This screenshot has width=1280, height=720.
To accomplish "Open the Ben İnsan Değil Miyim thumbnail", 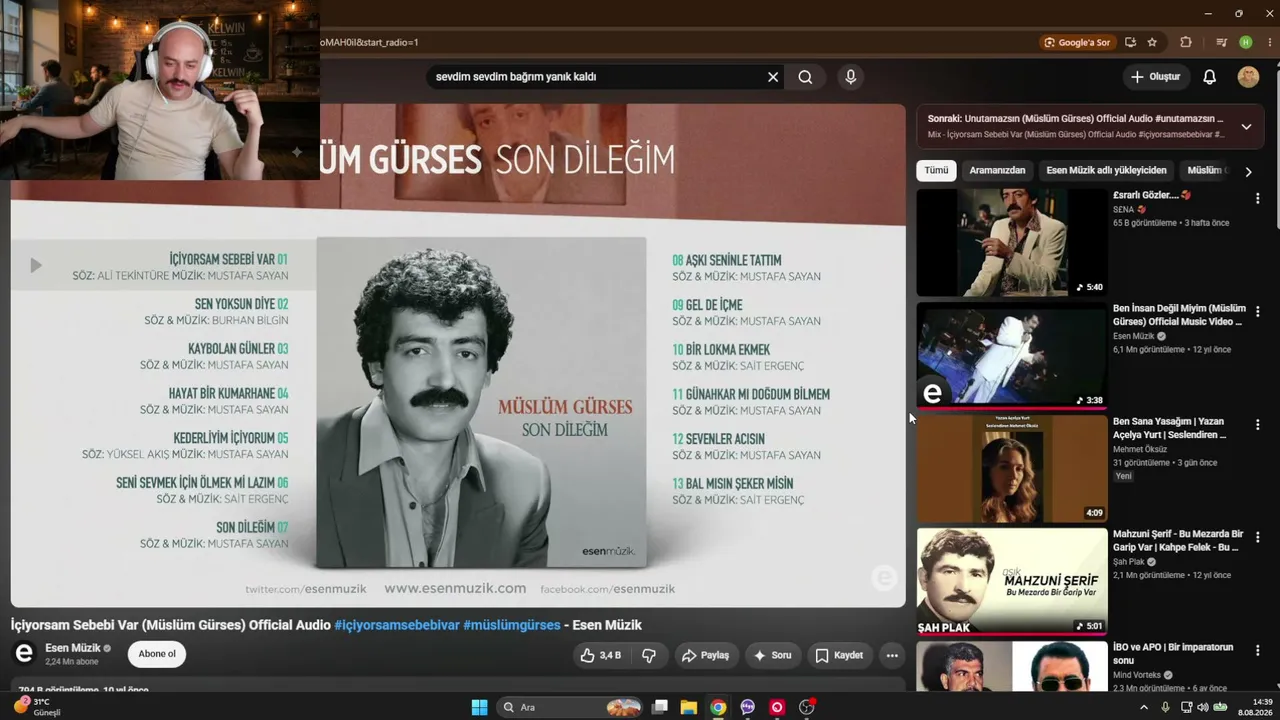I will (x=1012, y=356).
